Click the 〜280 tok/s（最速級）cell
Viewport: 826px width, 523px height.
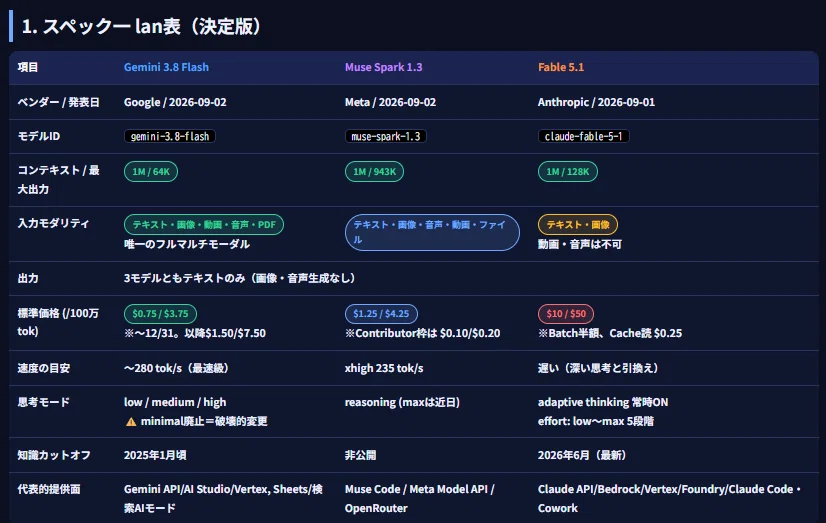pos(176,368)
